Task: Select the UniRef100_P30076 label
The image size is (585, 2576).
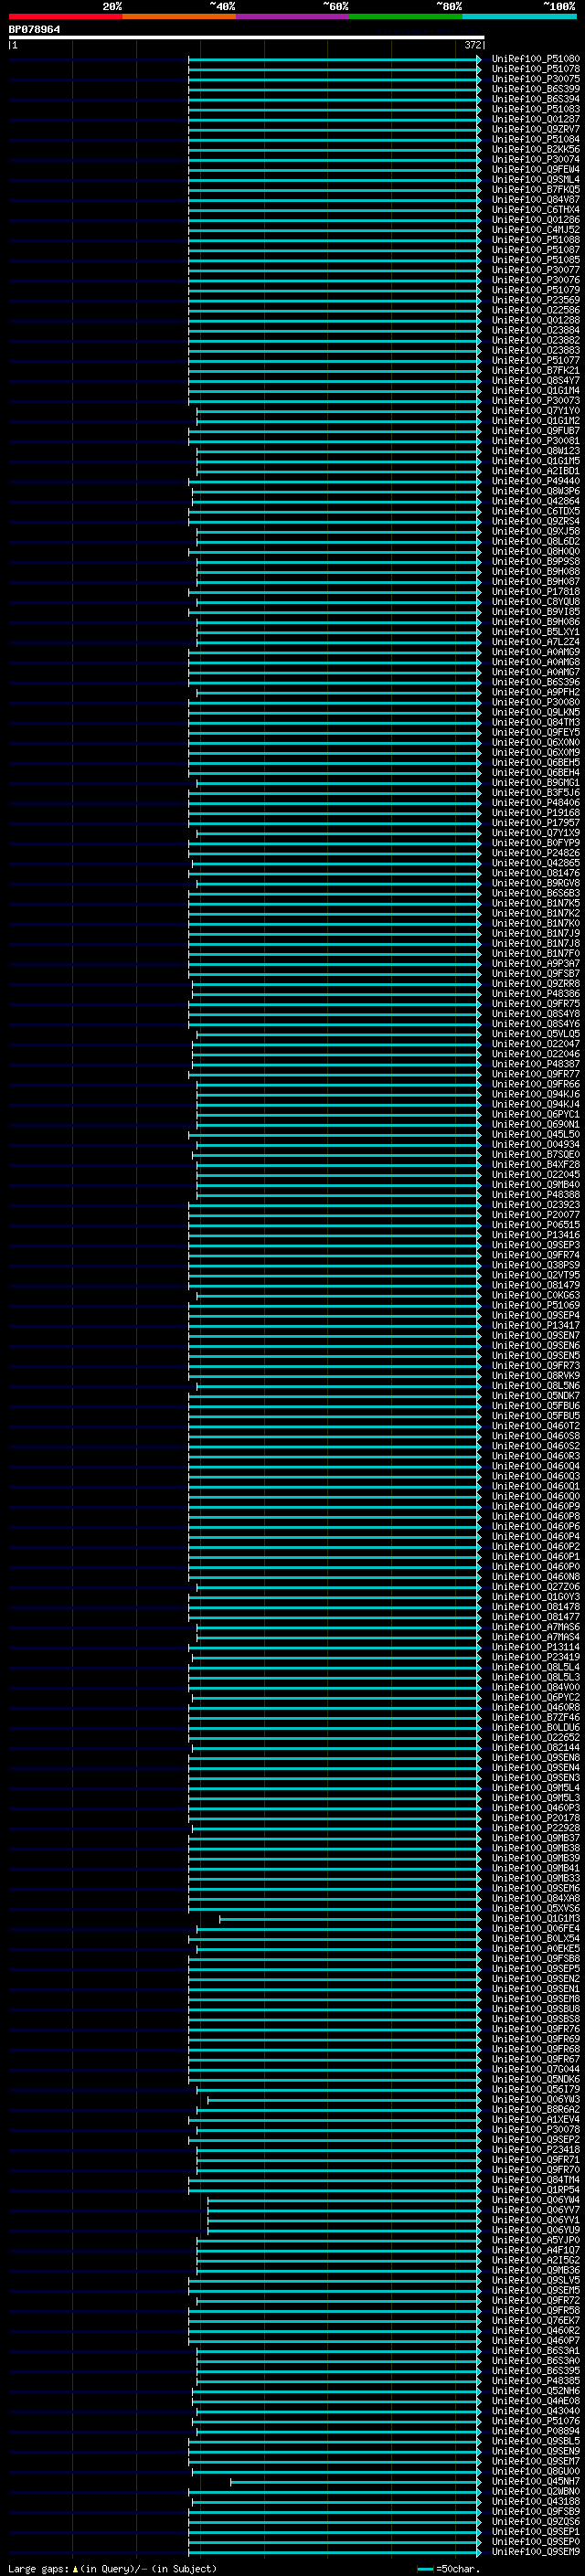Action: [536, 280]
